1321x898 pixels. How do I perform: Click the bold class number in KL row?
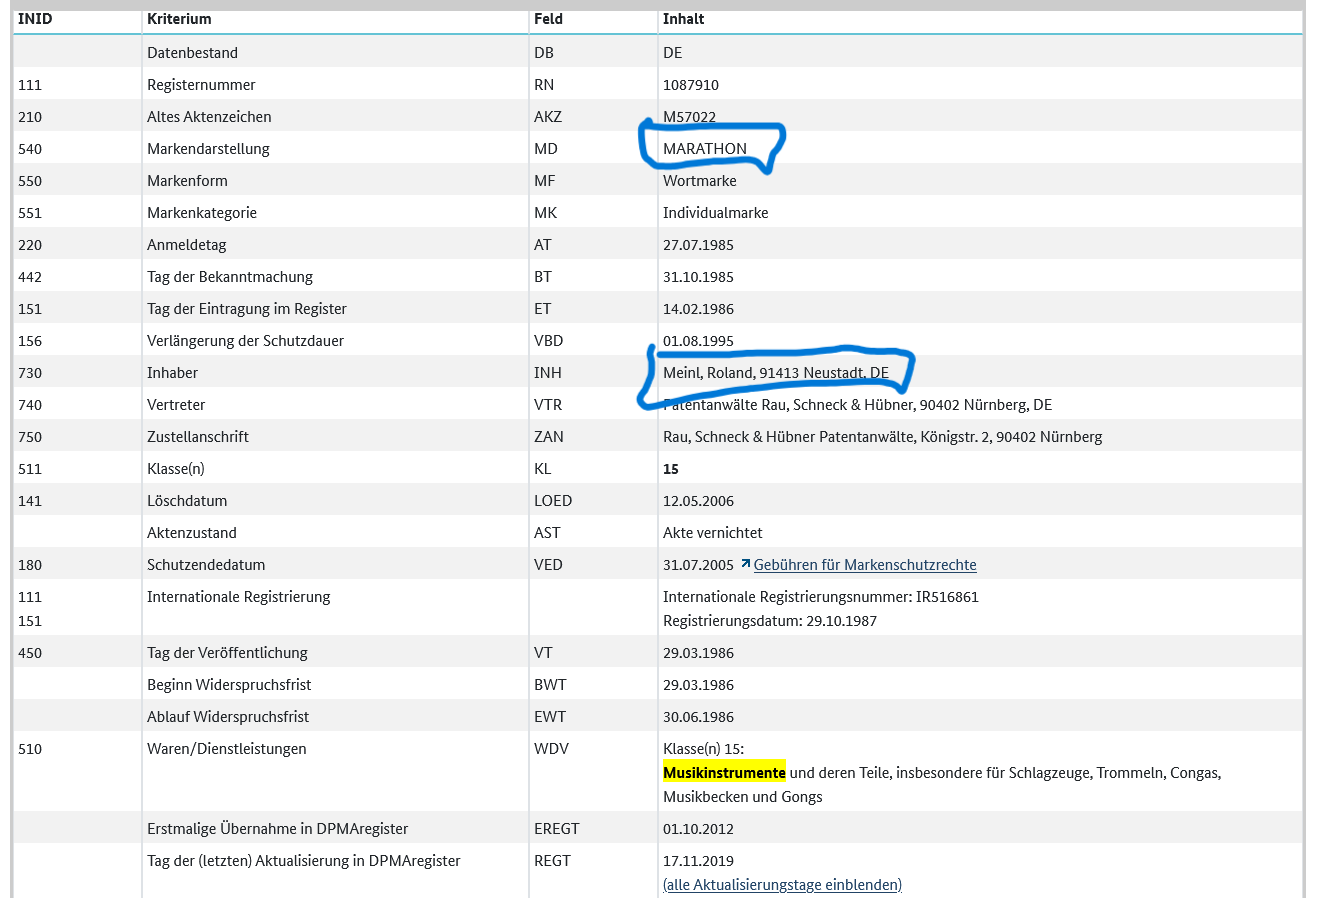pos(670,469)
